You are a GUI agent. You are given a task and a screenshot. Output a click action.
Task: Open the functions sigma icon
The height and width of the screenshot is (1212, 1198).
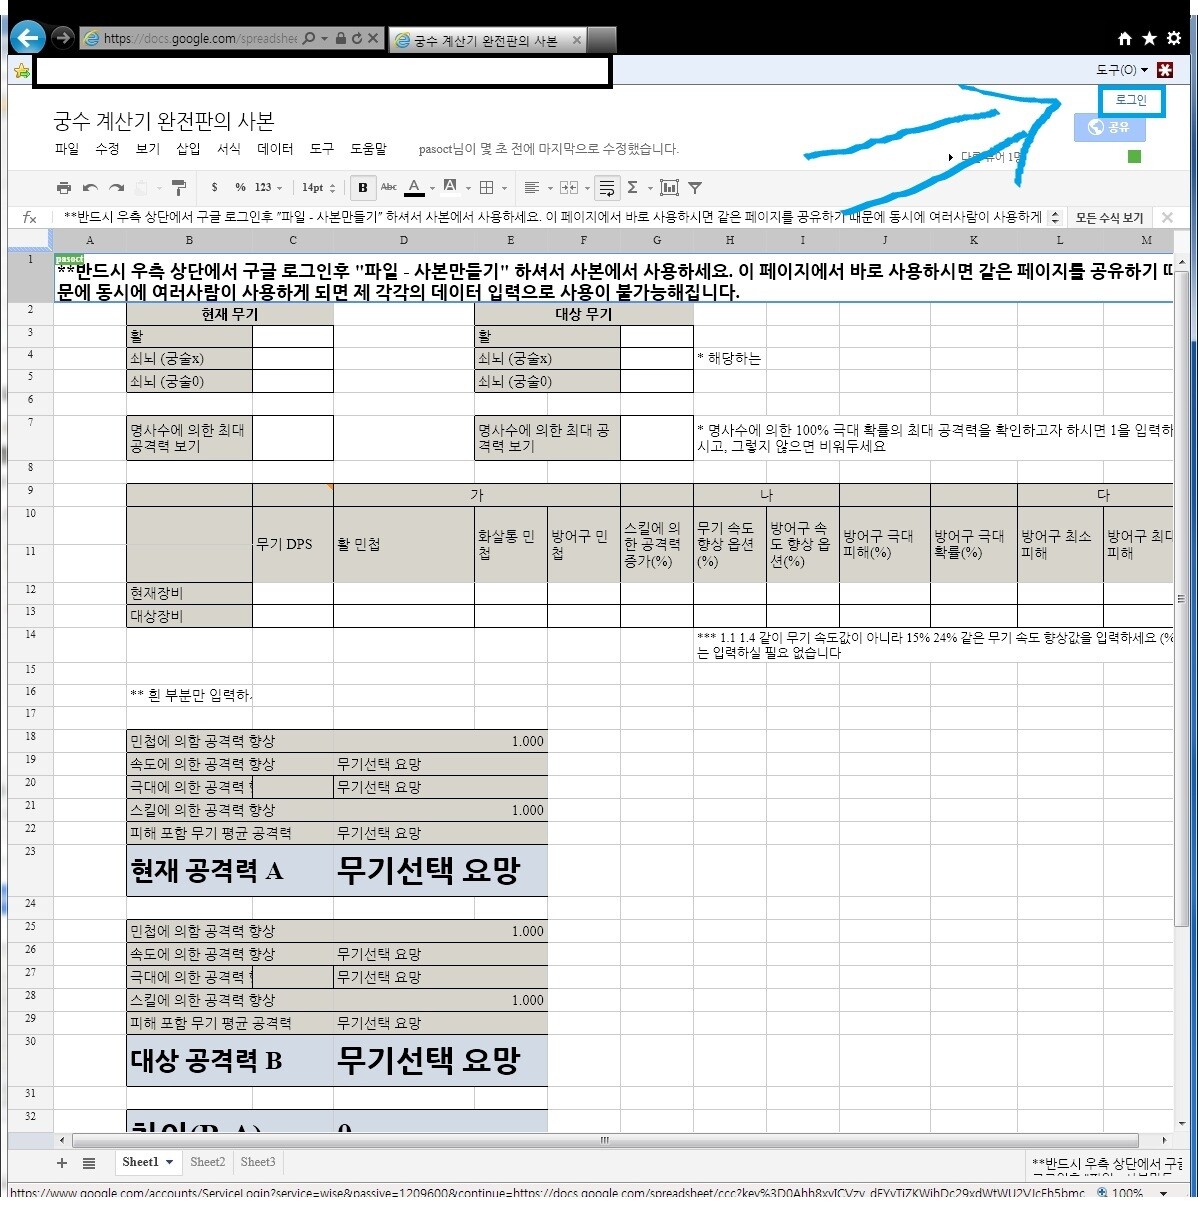pyautogui.click(x=632, y=188)
